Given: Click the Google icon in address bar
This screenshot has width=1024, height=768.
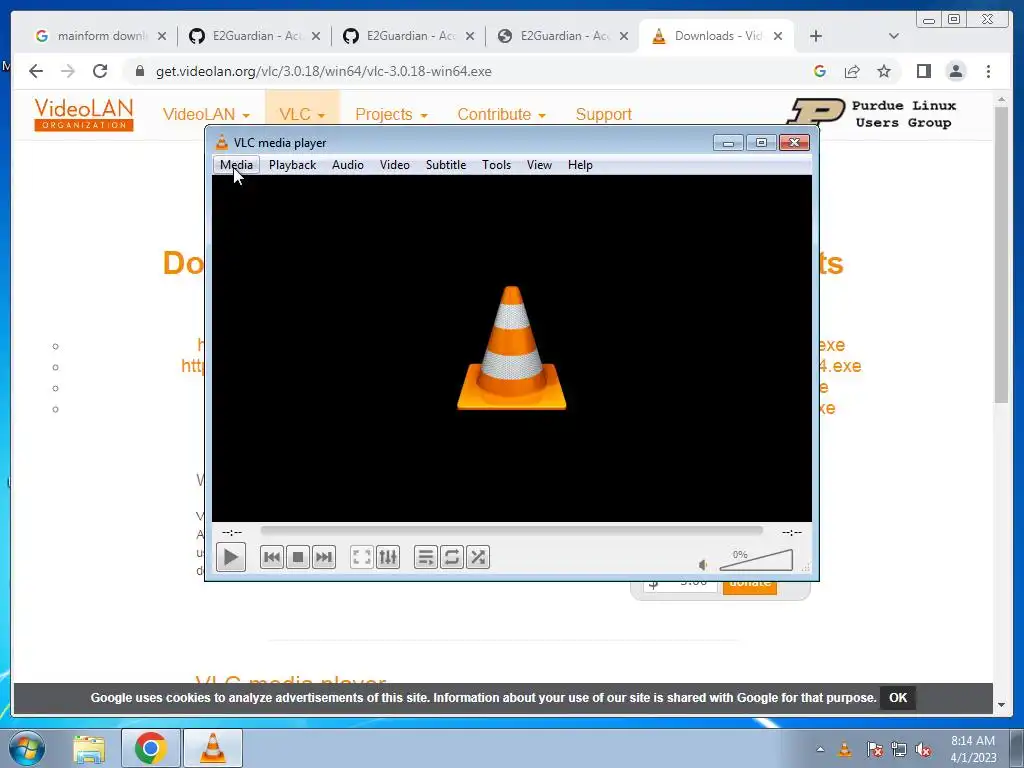Looking at the screenshot, I should [820, 71].
